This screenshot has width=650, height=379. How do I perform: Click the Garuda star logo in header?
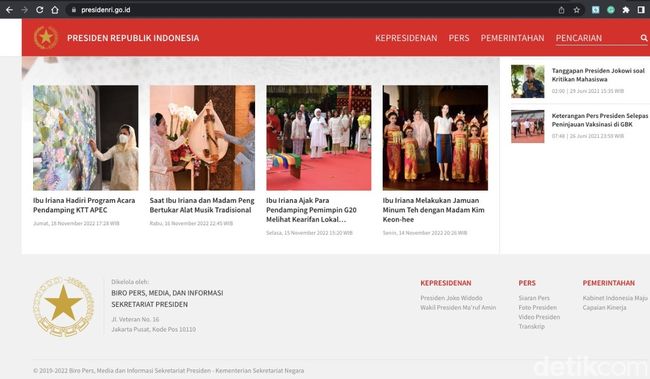click(46, 37)
